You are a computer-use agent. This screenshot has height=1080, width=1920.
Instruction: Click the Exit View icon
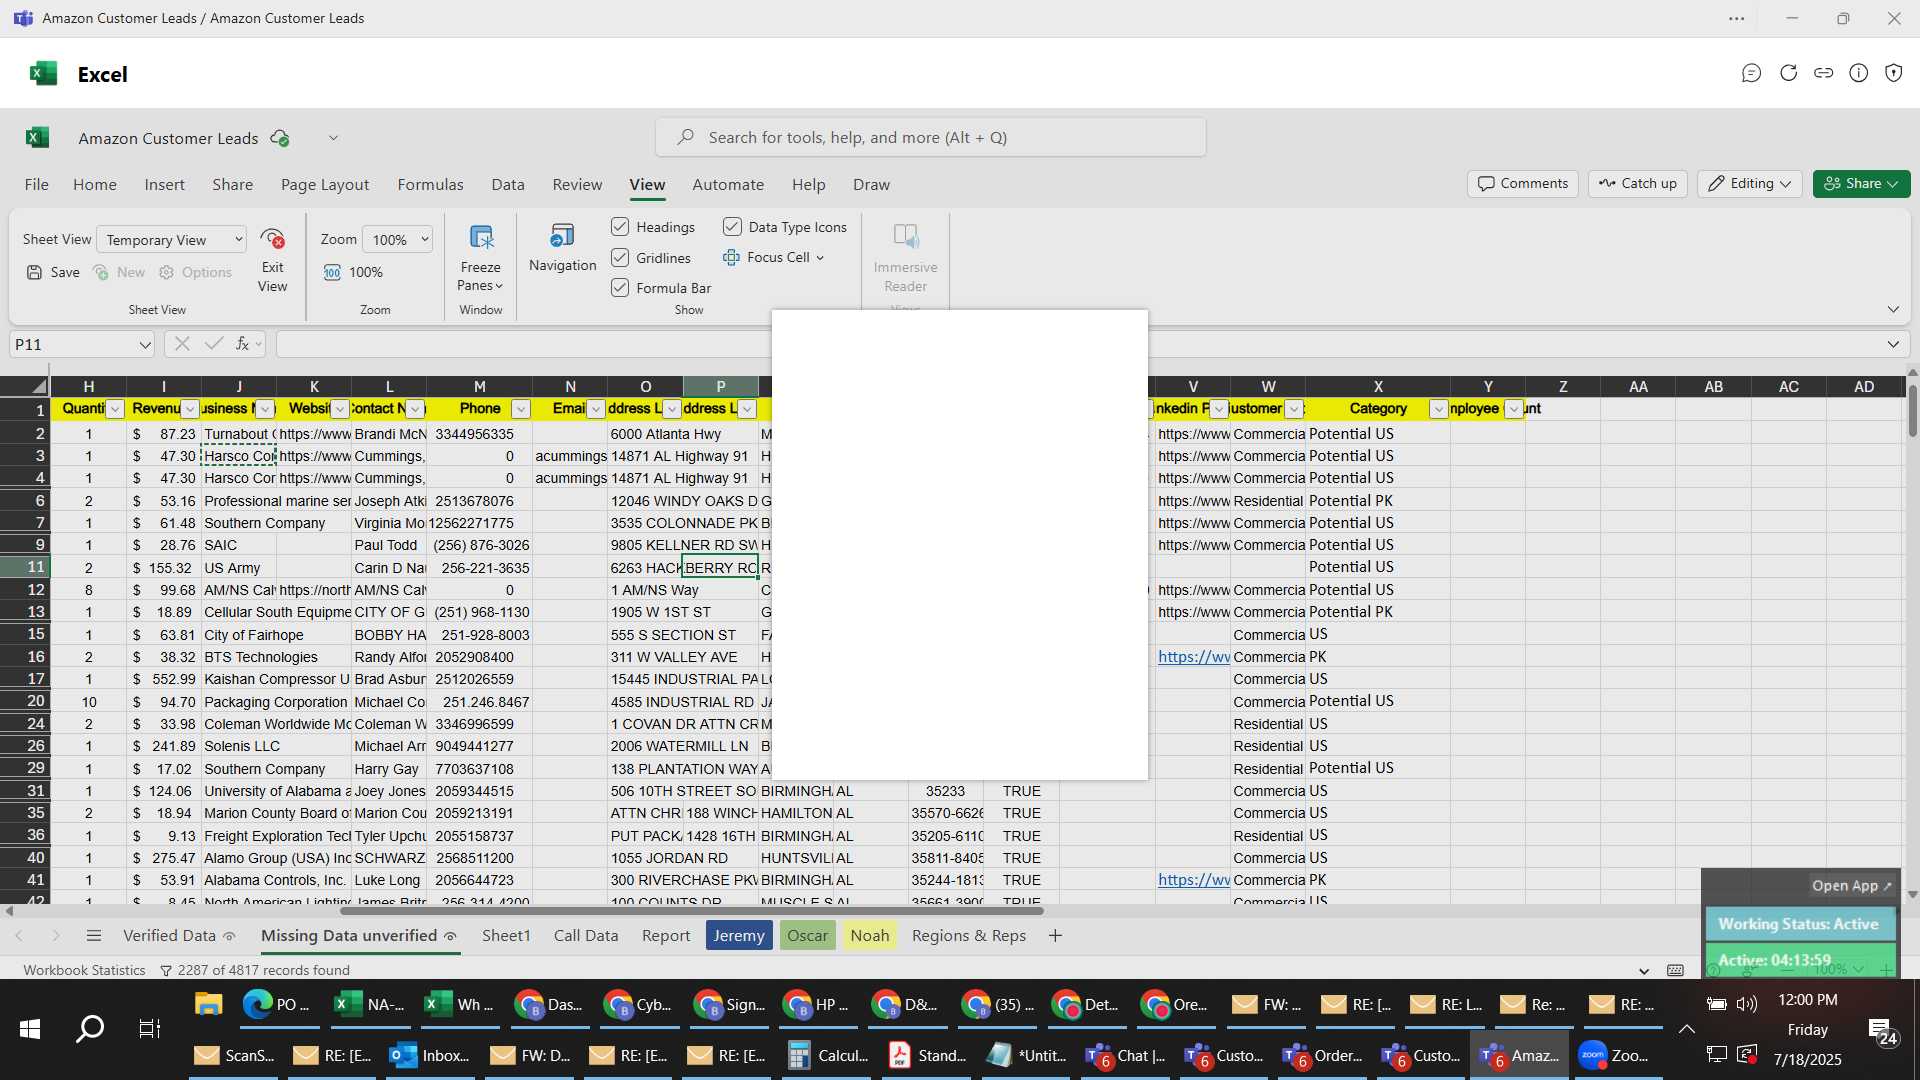[x=272, y=239]
